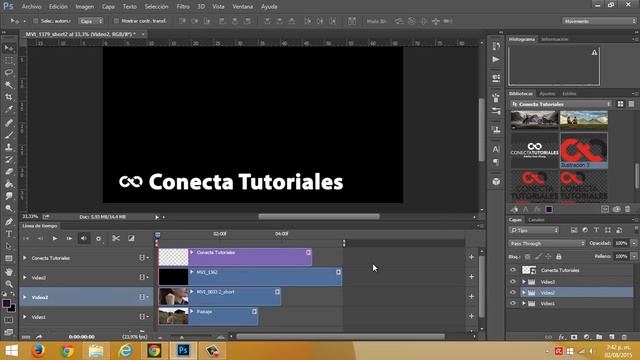Image resolution: width=640 pixels, height=360 pixels.
Task: Step to next frame in timeline
Action: pyautogui.click(x=69, y=238)
